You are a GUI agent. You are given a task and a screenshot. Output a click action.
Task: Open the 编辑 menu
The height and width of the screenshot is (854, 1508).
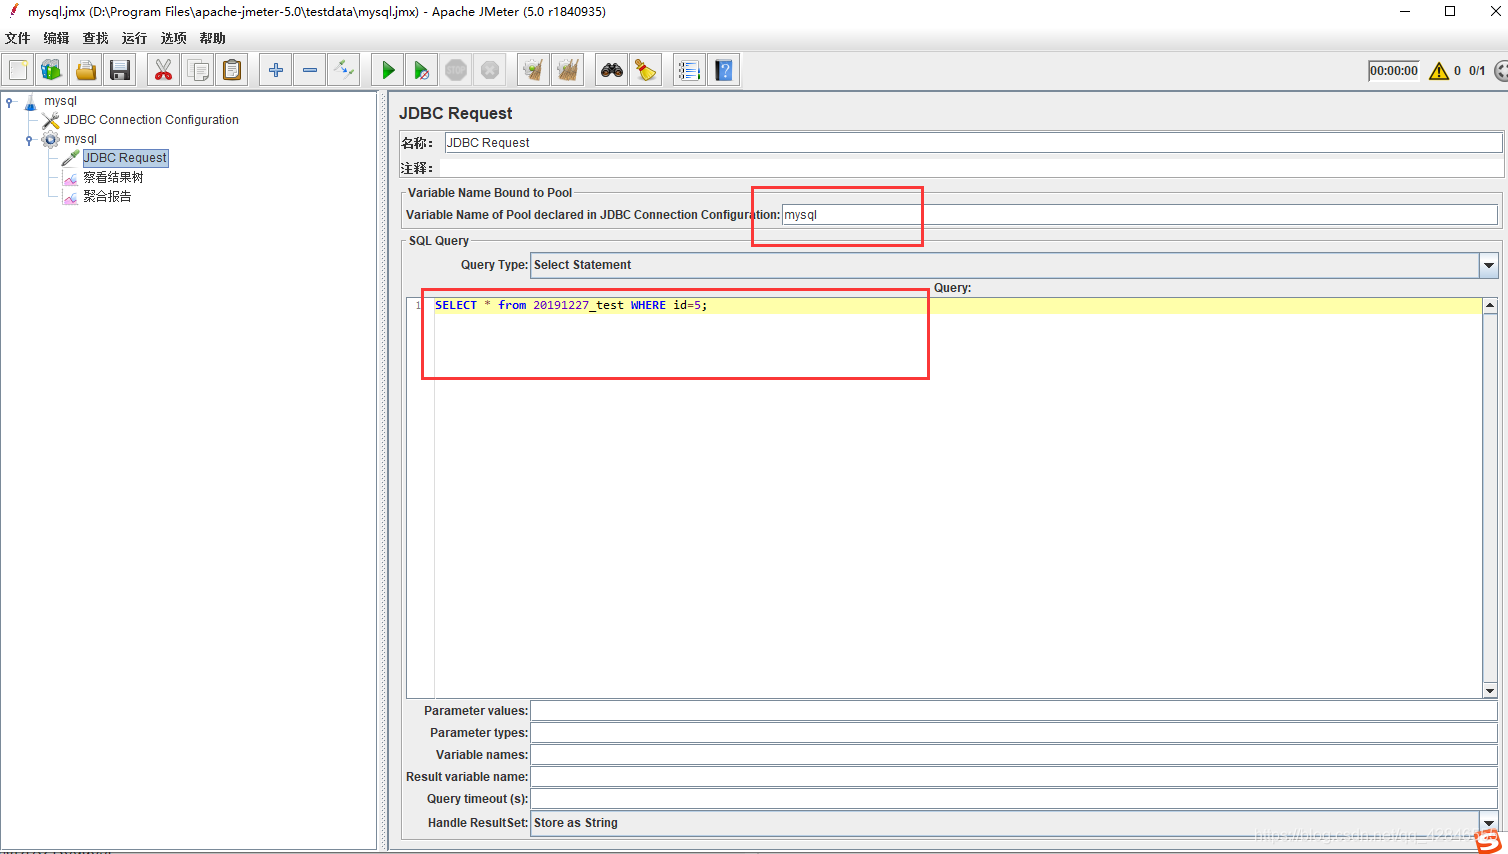coord(57,38)
